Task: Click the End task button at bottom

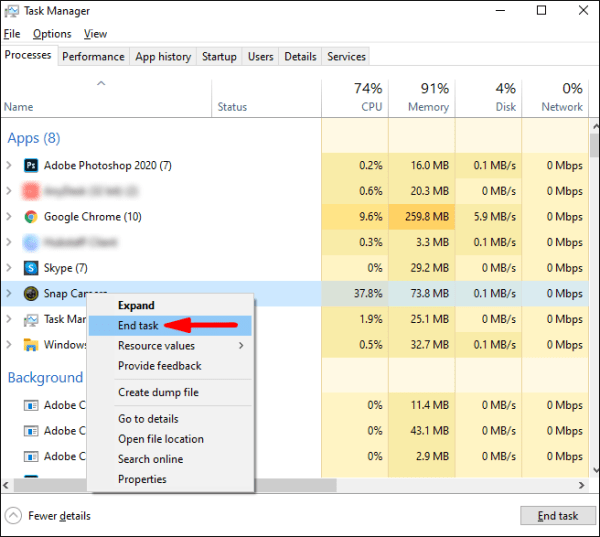Action: 558,516
